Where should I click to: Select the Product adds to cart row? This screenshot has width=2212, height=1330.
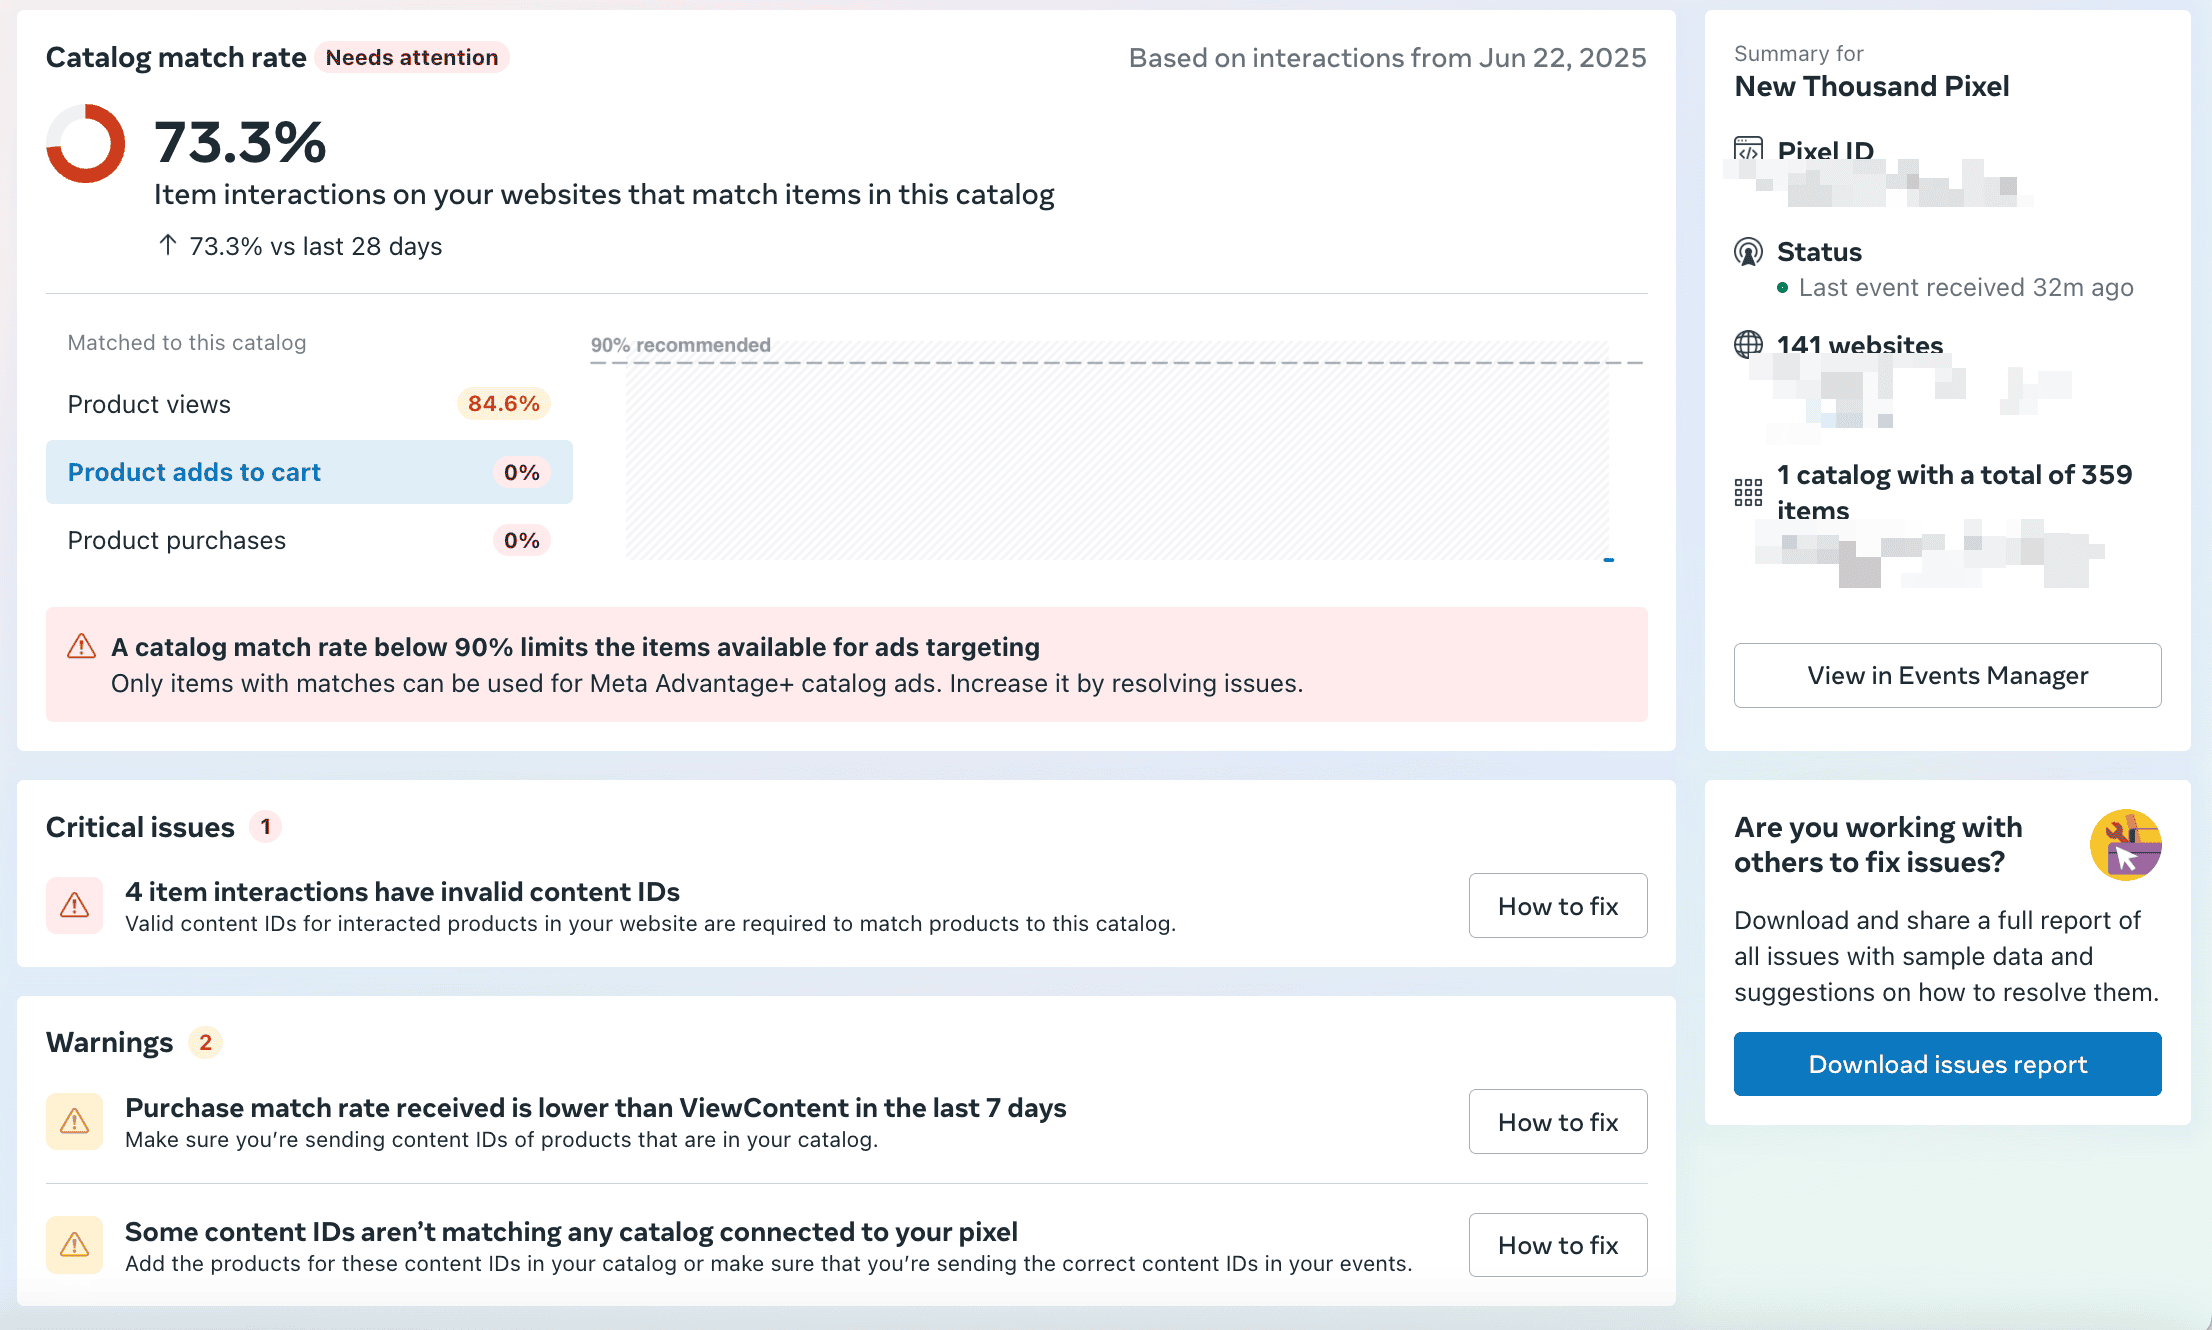(x=309, y=472)
